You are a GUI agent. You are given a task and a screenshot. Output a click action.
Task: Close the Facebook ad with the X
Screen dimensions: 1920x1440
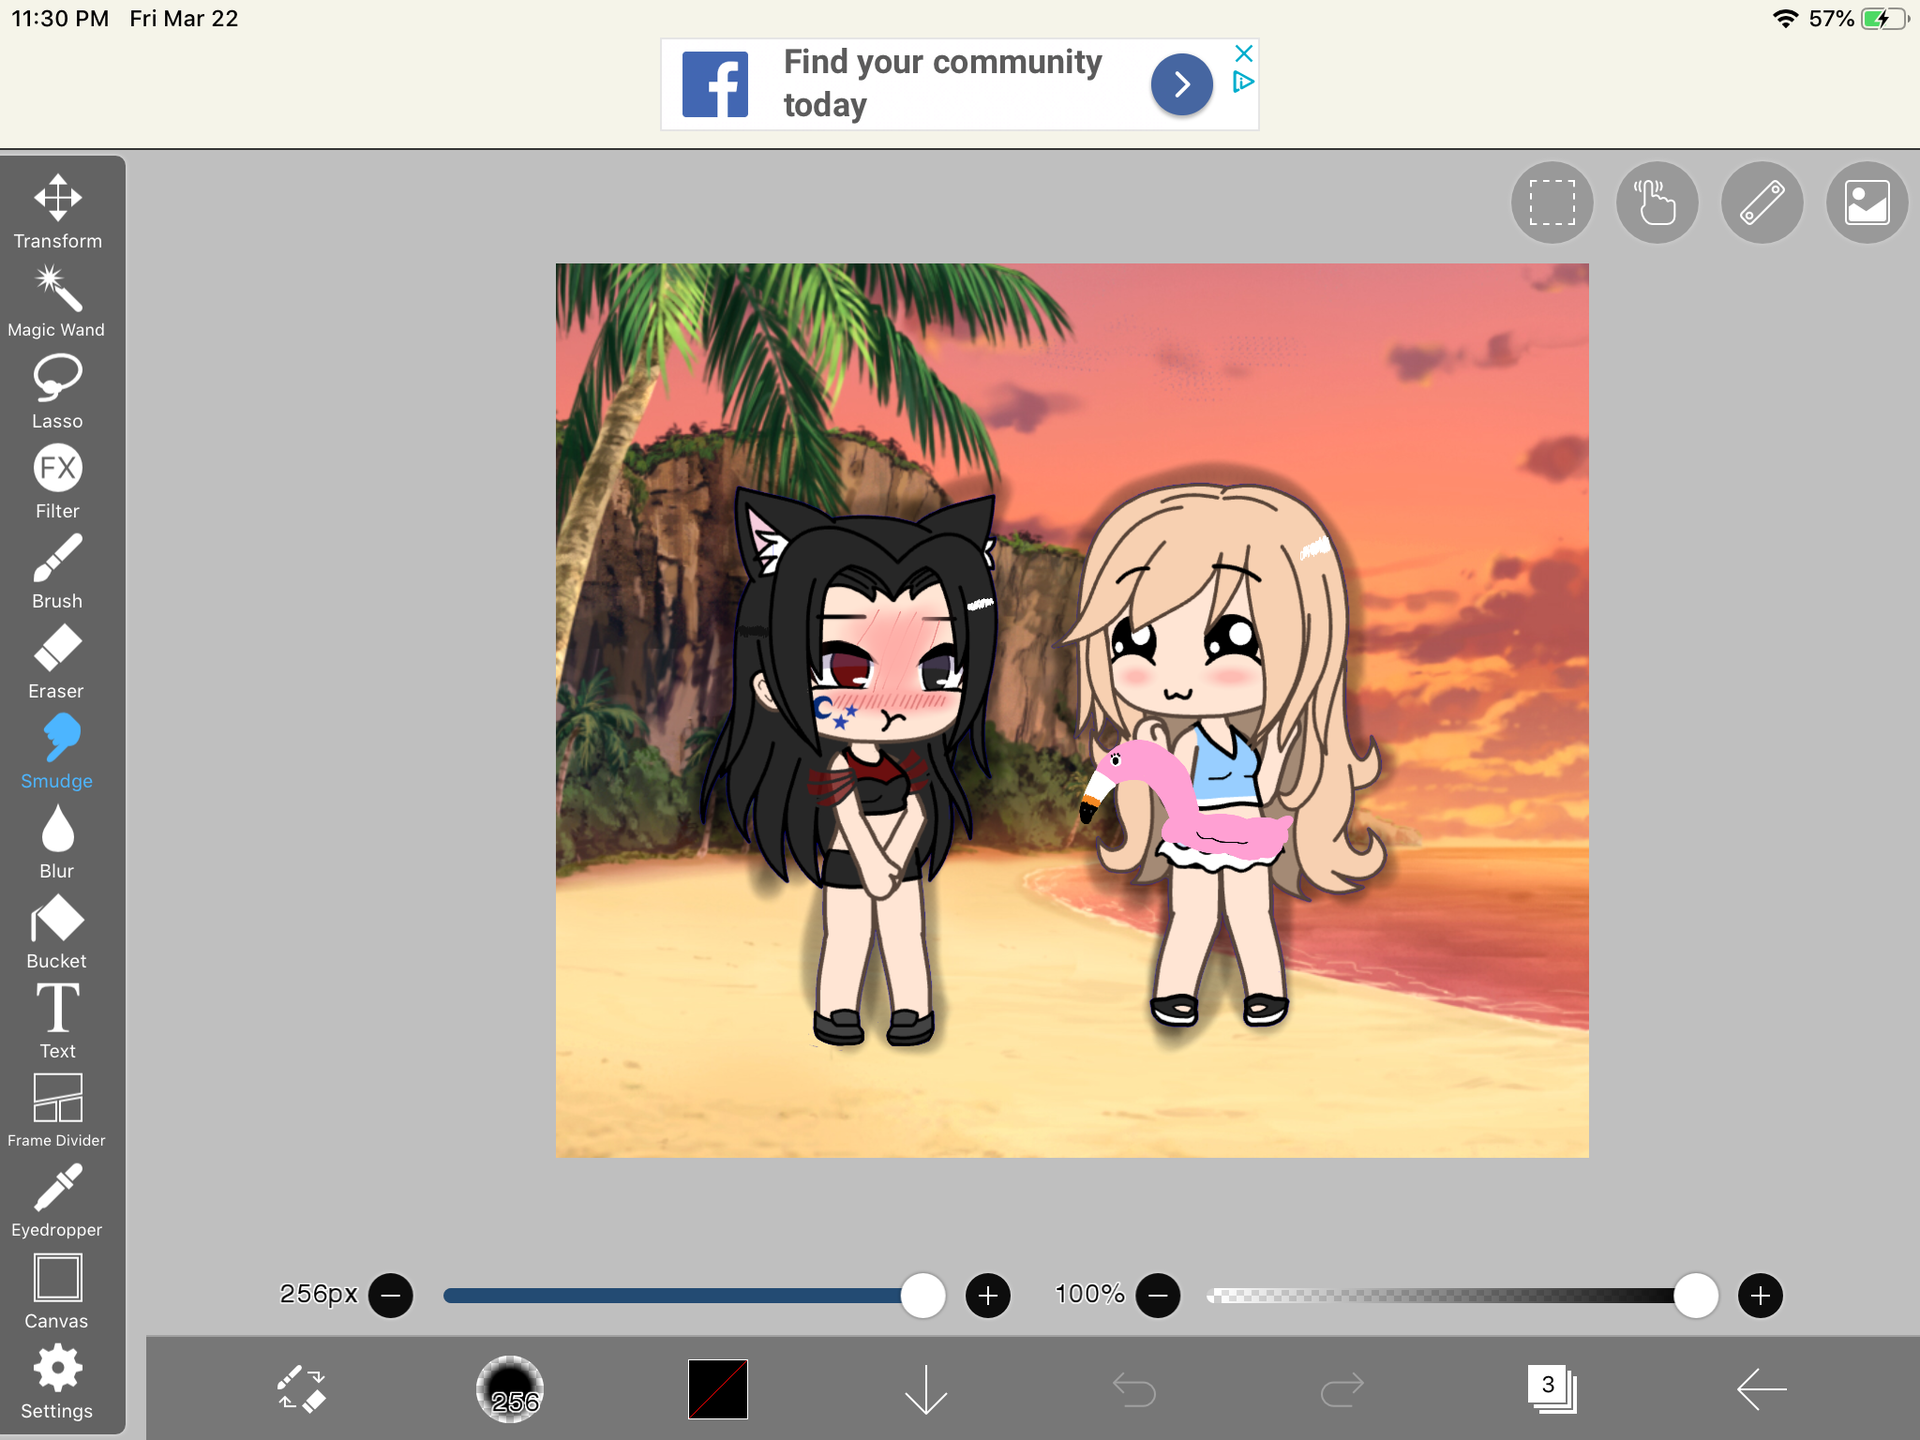point(1244,53)
